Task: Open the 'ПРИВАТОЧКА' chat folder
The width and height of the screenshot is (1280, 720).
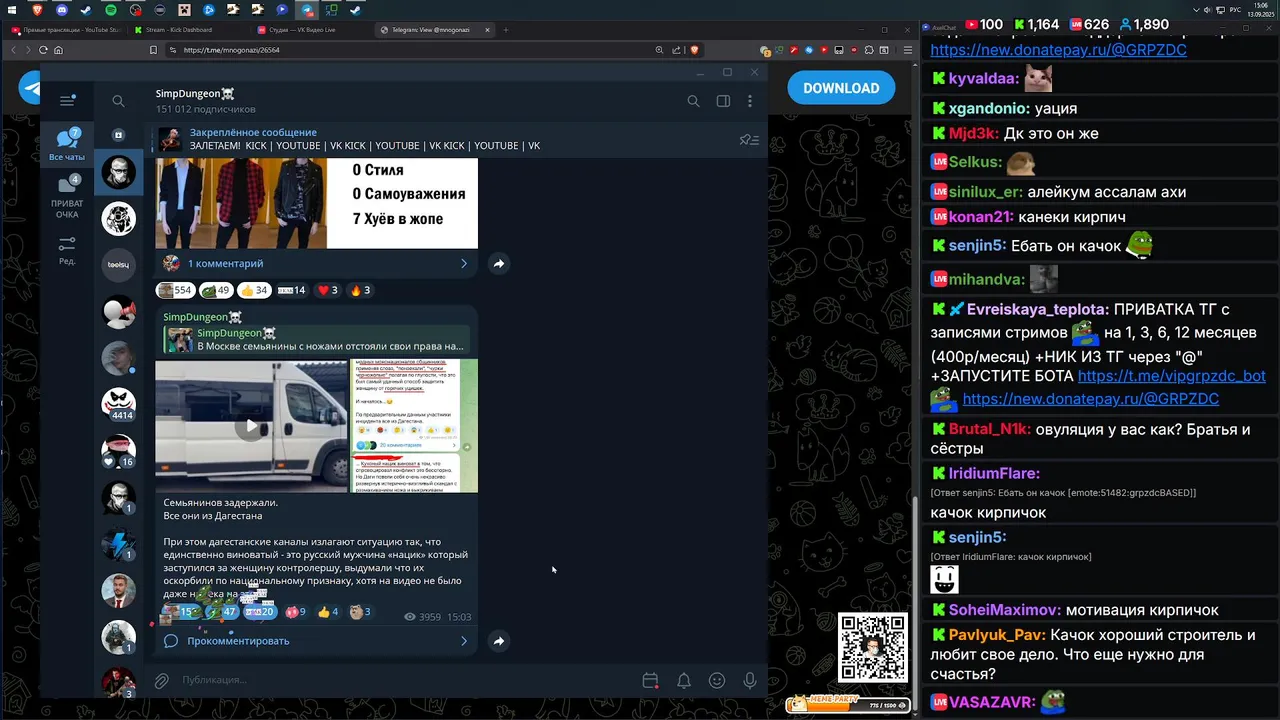Action: pos(67,196)
